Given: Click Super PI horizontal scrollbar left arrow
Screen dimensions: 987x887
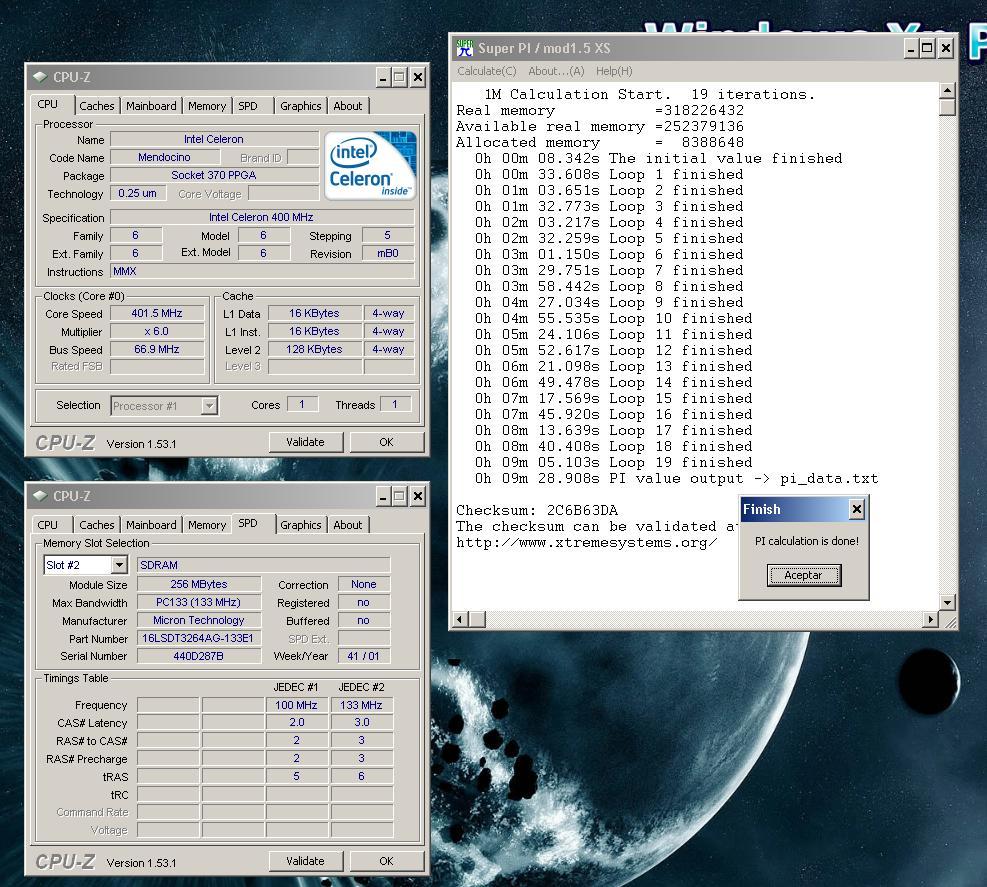Looking at the screenshot, I should pyautogui.click(x=461, y=619).
